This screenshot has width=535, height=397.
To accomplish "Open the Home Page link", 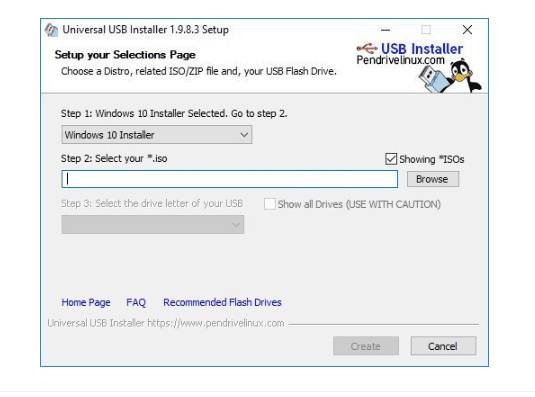I will pos(86,302).
